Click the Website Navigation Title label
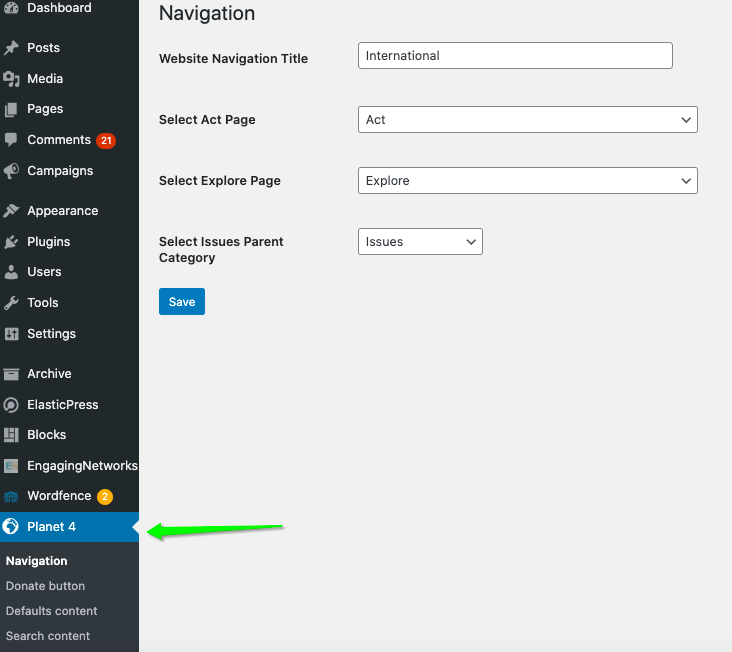732x652 pixels. 233,59
